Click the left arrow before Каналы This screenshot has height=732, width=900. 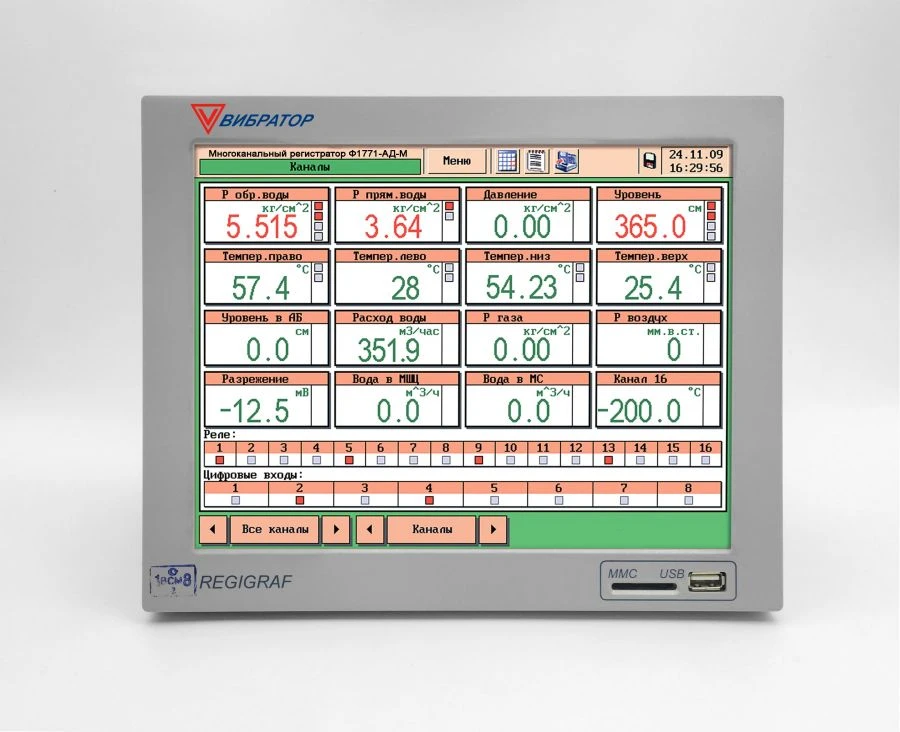pos(368,529)
